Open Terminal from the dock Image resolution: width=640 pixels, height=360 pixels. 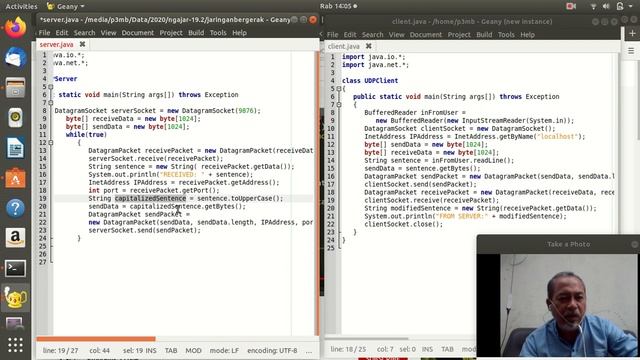click(15, 268)
